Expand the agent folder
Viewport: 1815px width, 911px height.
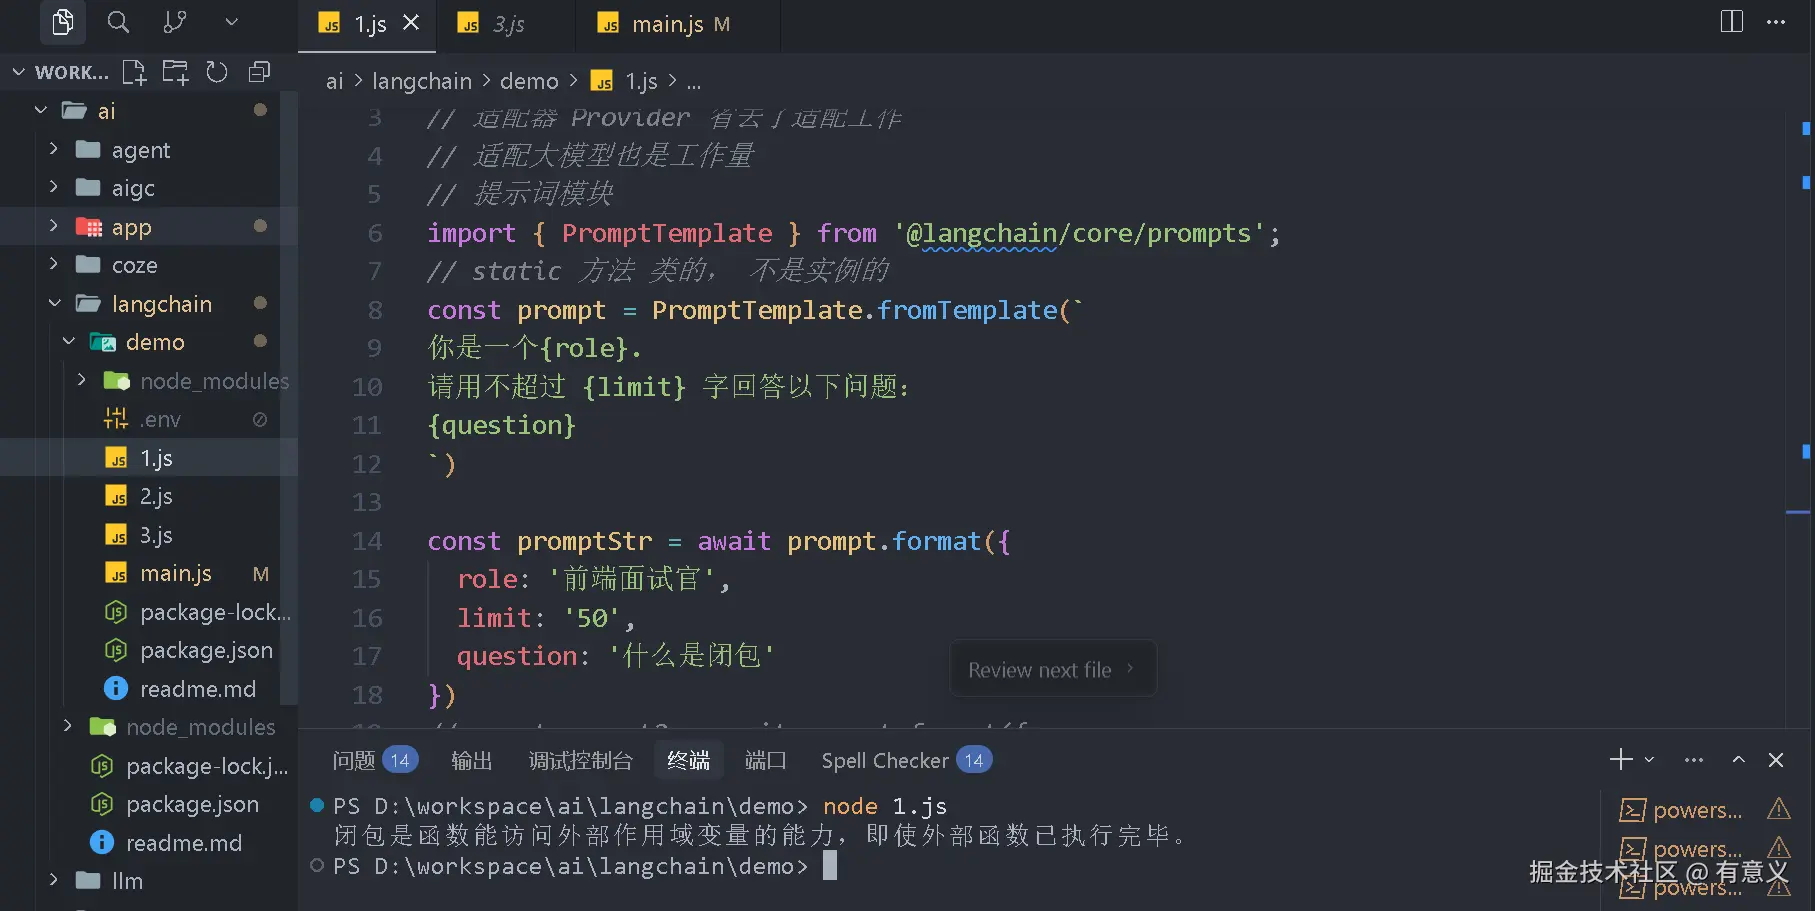click(x=54, y=149)
